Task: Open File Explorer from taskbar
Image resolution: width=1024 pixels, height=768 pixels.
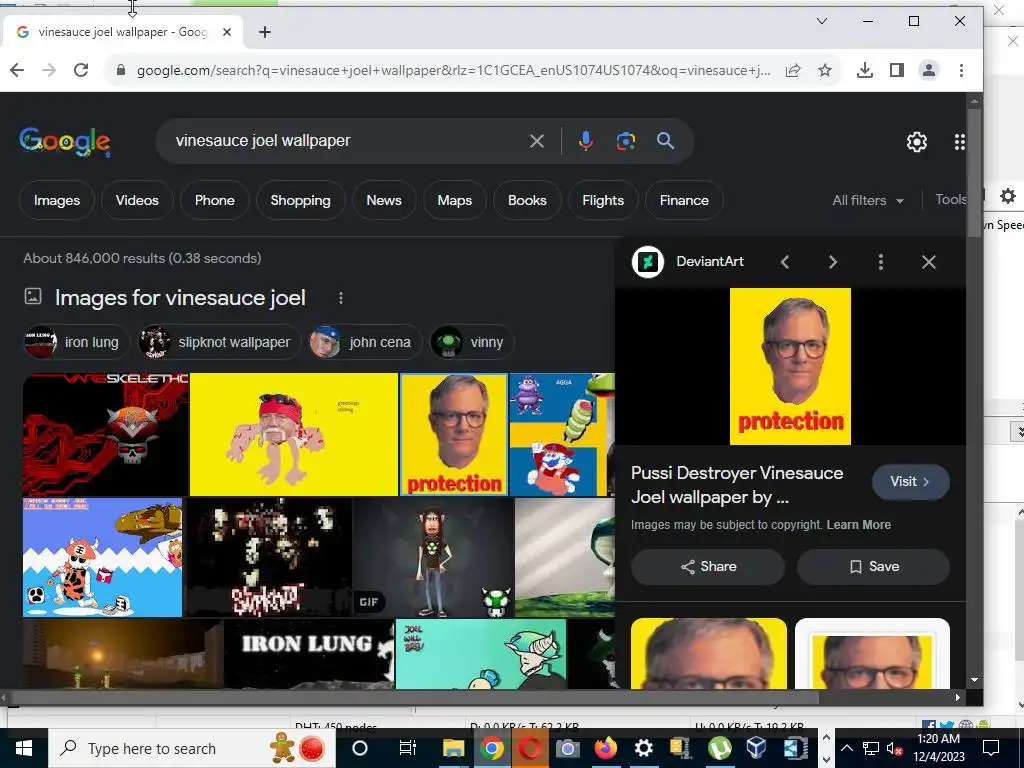Action: click(x=453, y=748)
